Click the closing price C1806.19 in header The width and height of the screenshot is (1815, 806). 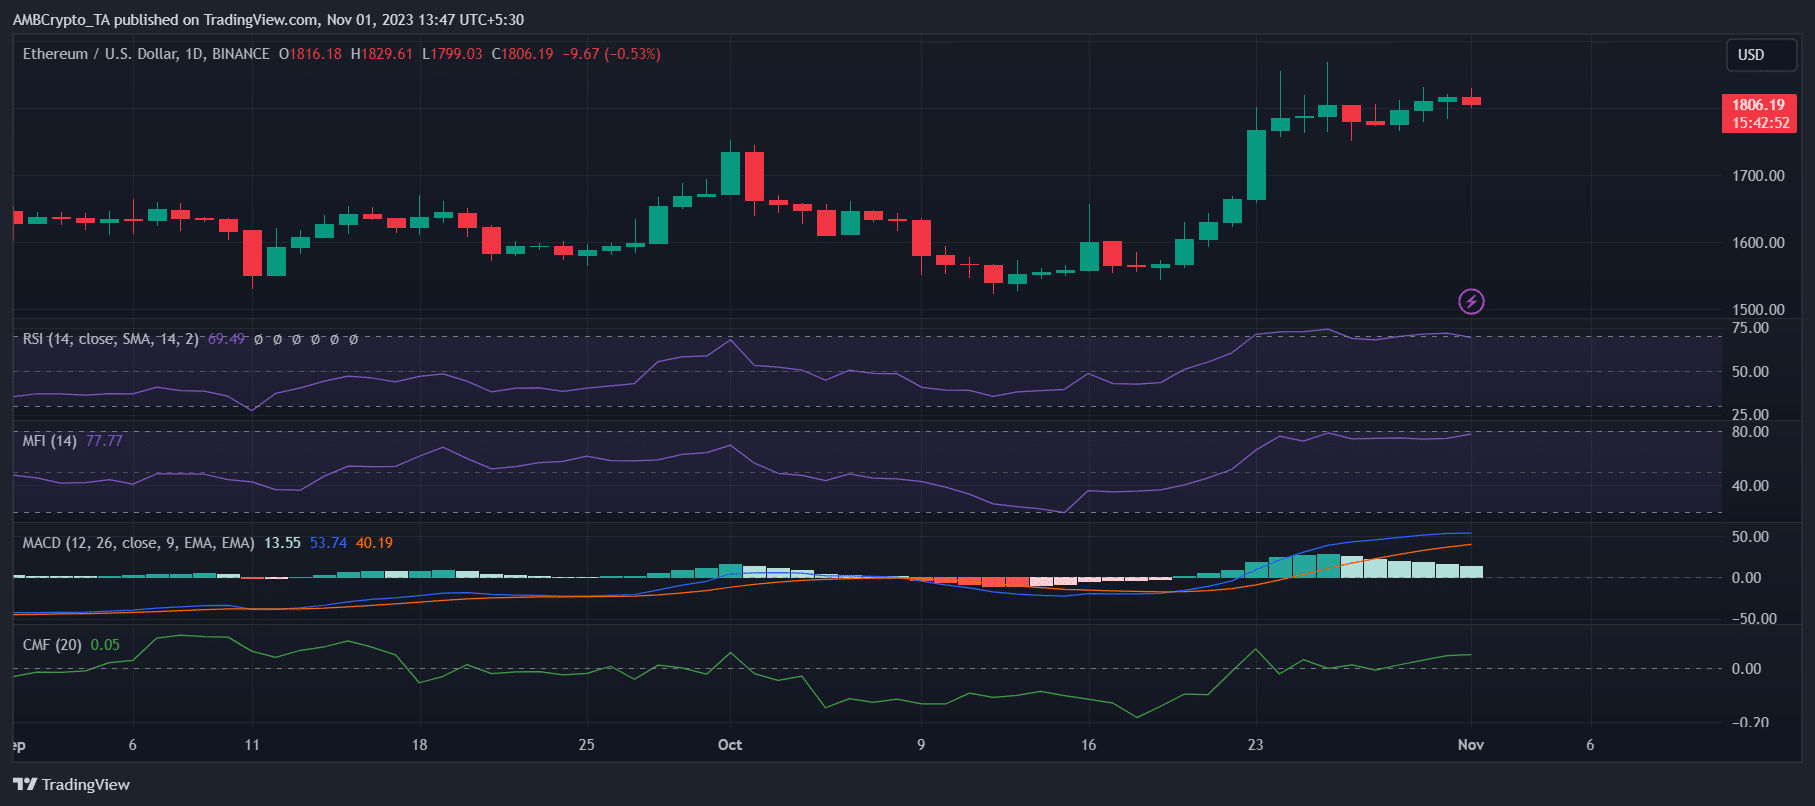(522, 54)
